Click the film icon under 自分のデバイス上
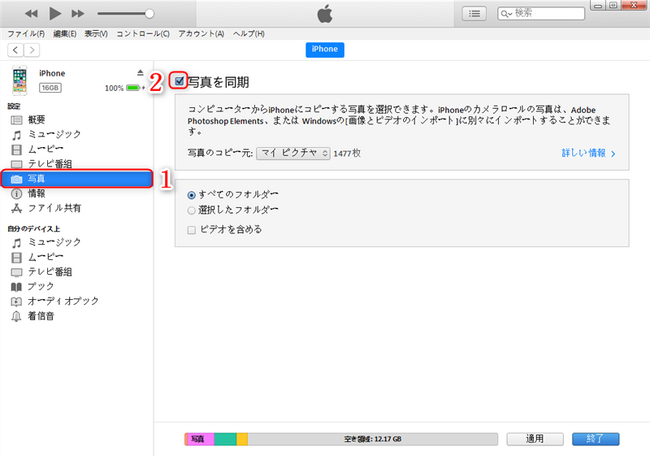The image size is (650, 456). click(x=16, y=257)
